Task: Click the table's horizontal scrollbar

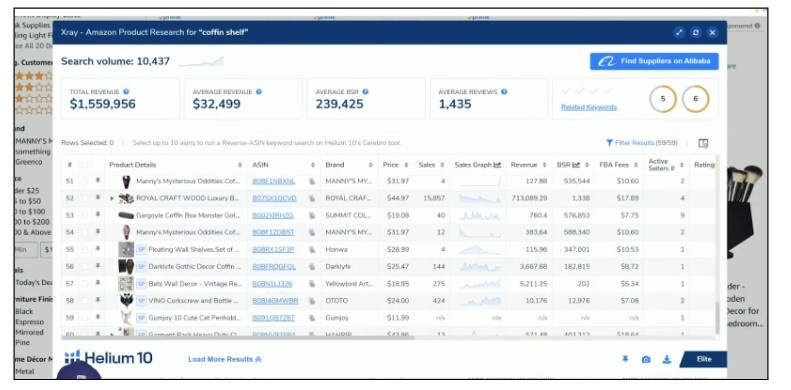Action: pyautogui.click(x=238, y=337)
